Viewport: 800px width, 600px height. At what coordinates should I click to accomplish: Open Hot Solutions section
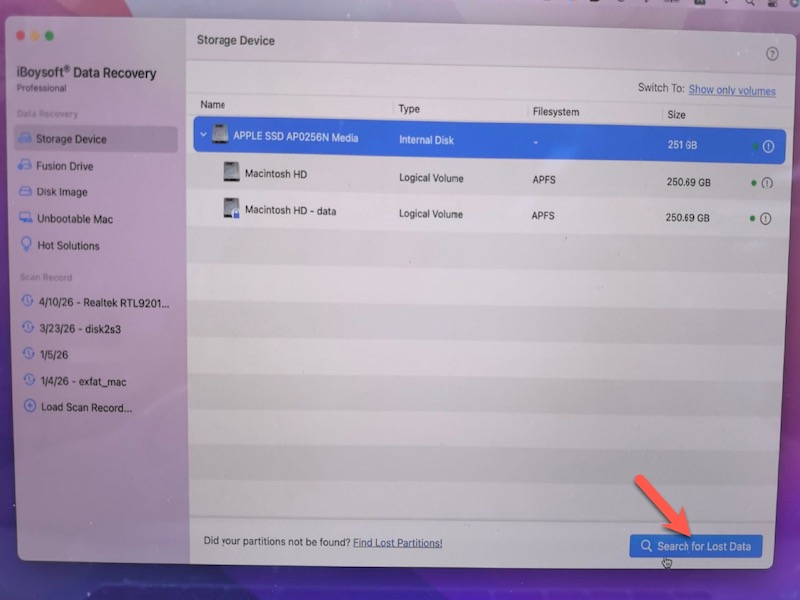68,245
